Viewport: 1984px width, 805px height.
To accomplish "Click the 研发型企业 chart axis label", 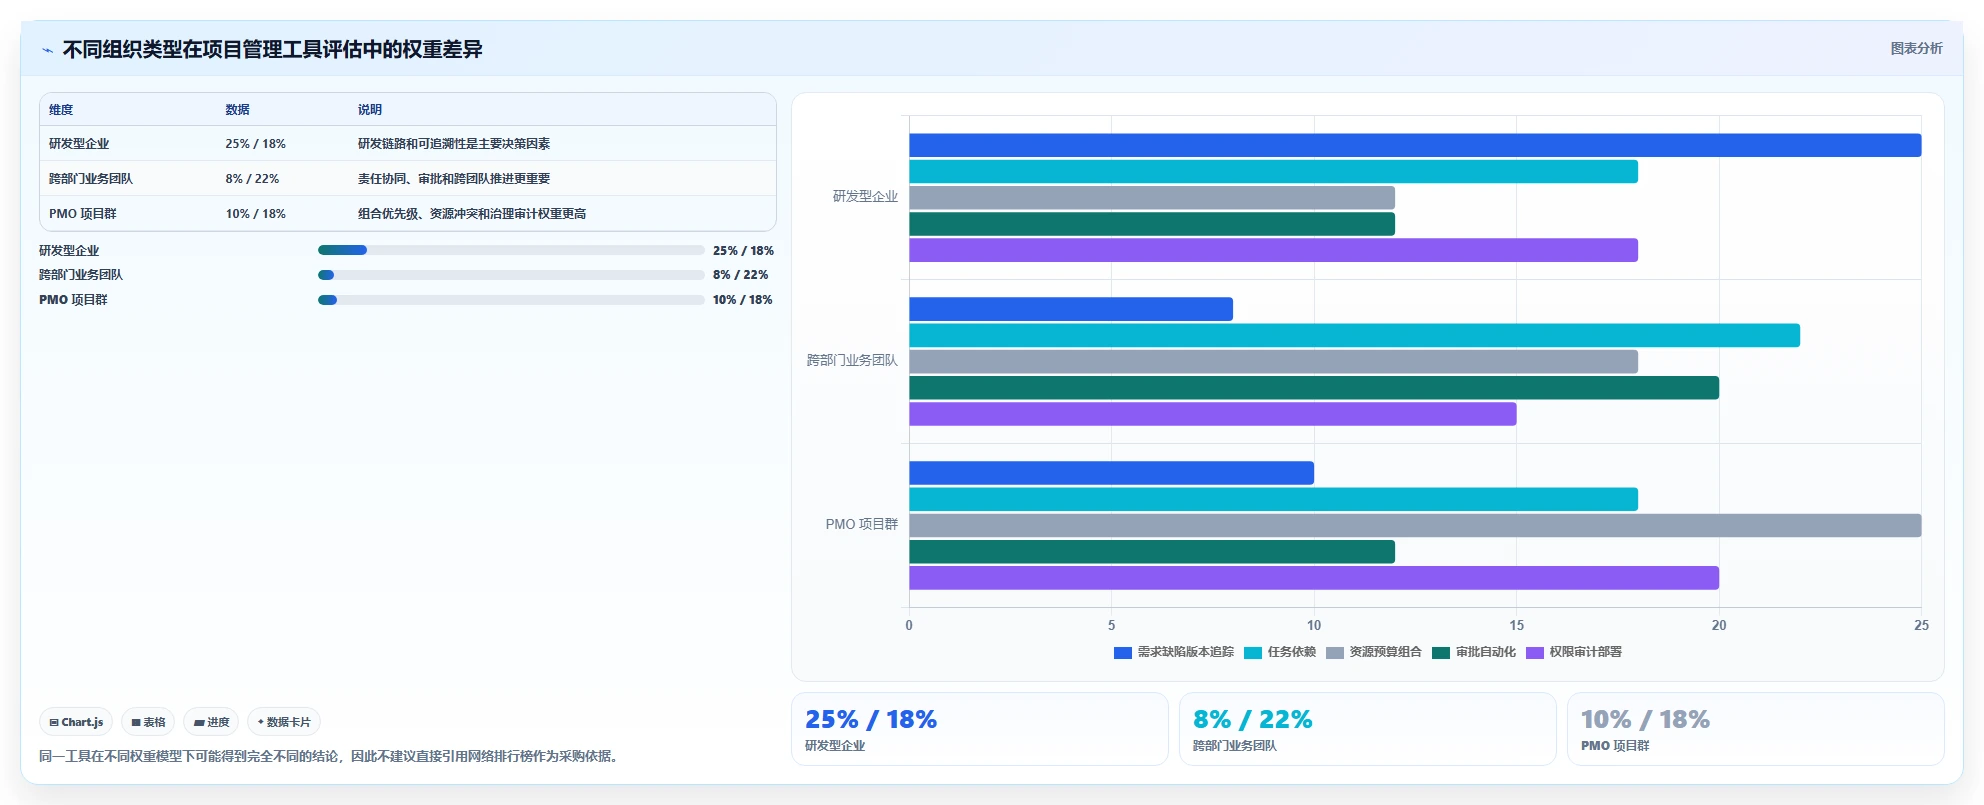I will [x=865, y=197].
